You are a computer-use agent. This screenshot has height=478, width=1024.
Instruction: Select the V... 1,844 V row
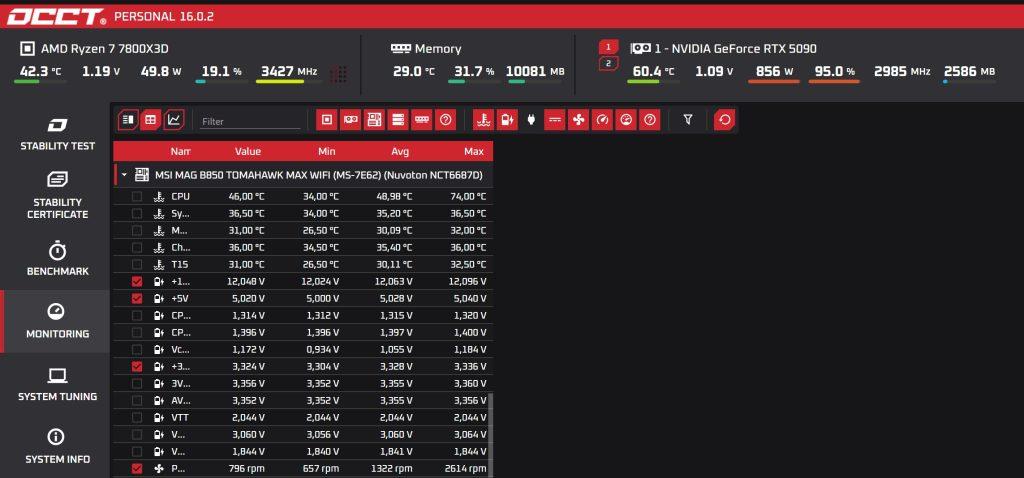point(303,451)
